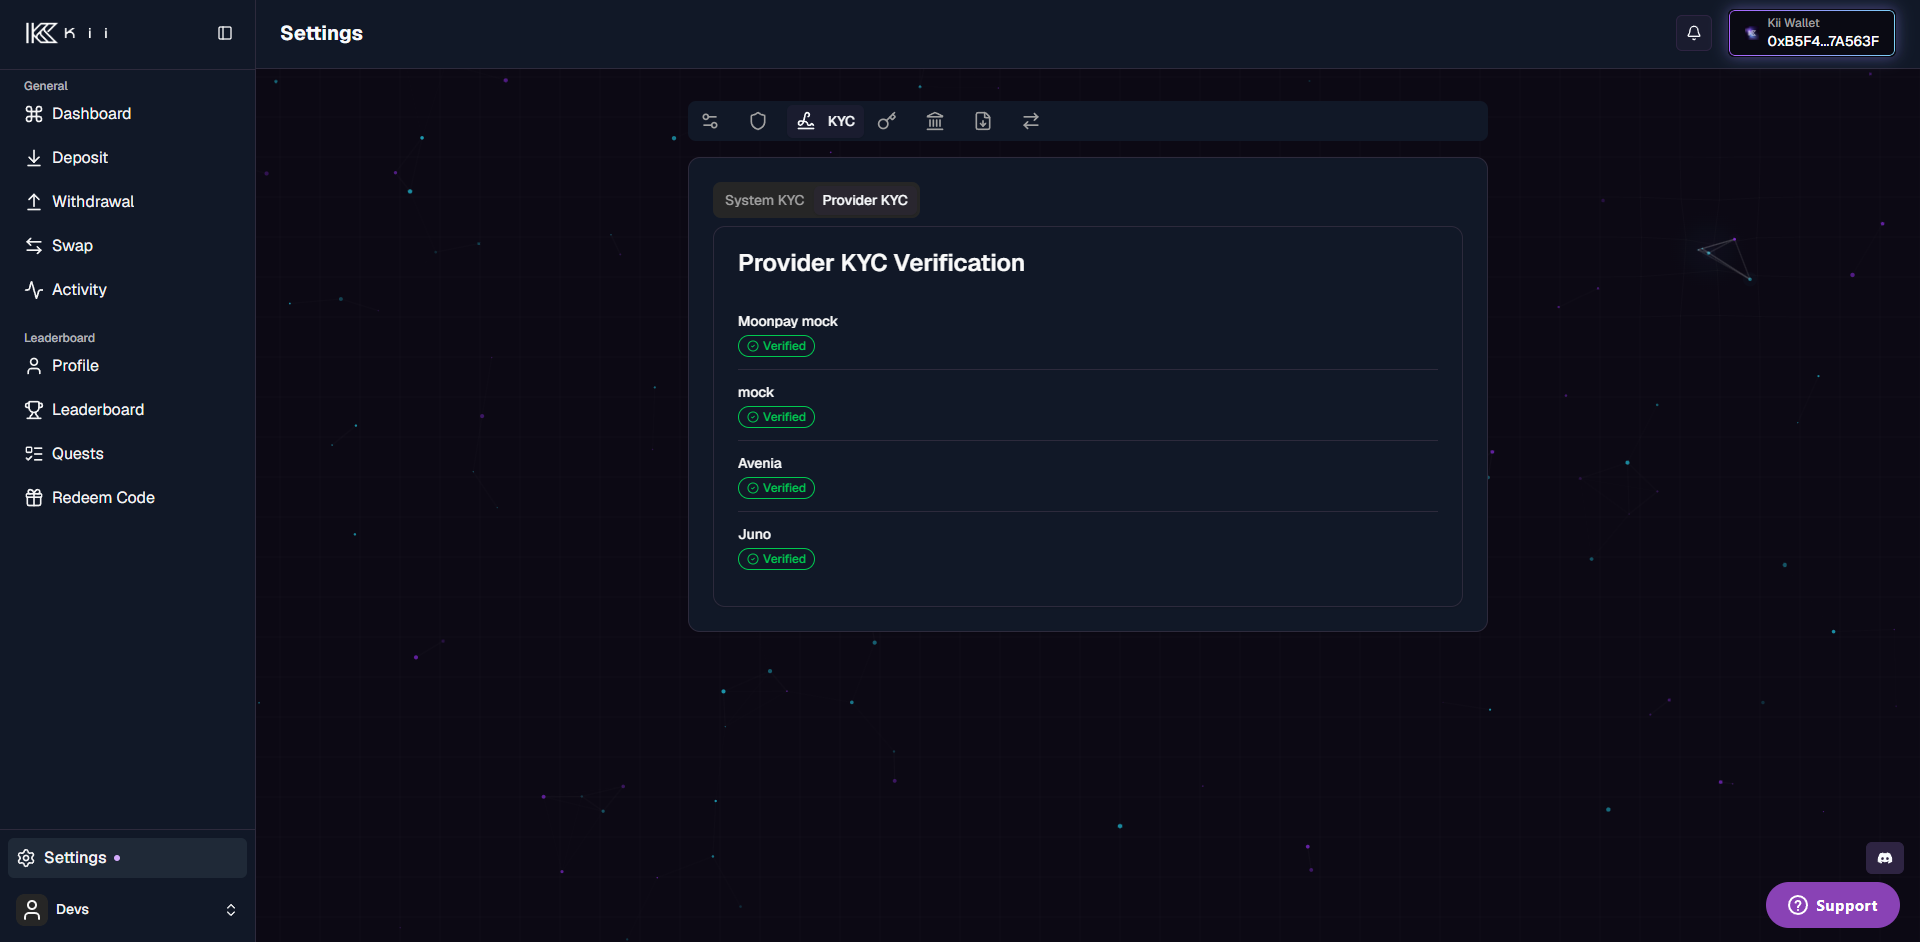Image resolution: width=1920 pixels, height=942 pixels.
Task: Go to Dashboard
Action: pos(127,114)
